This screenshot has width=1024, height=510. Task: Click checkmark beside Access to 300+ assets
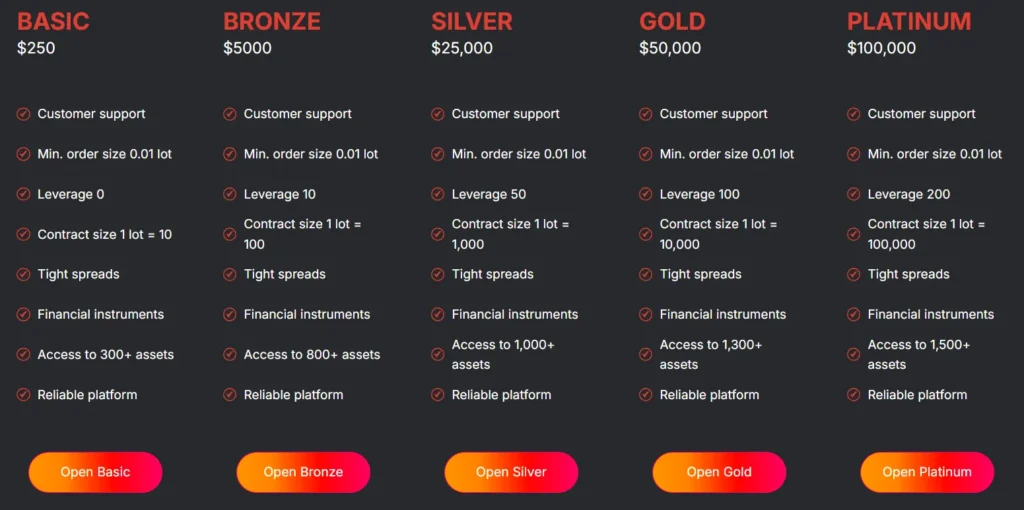click(x=23, y=354)
